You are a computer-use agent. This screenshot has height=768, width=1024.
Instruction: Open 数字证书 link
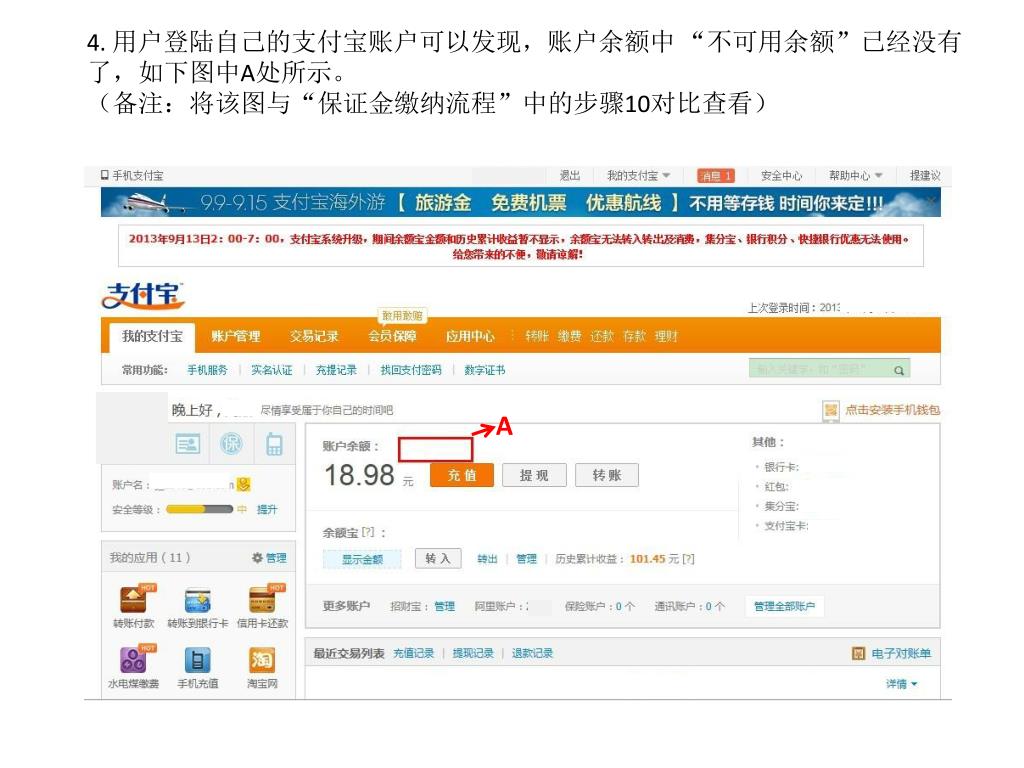485,370
